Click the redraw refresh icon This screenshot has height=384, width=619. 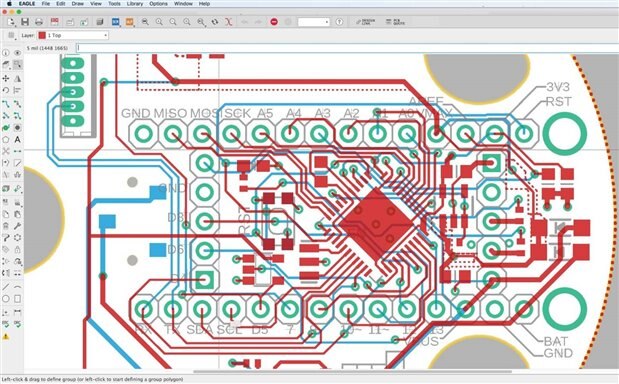215,22
